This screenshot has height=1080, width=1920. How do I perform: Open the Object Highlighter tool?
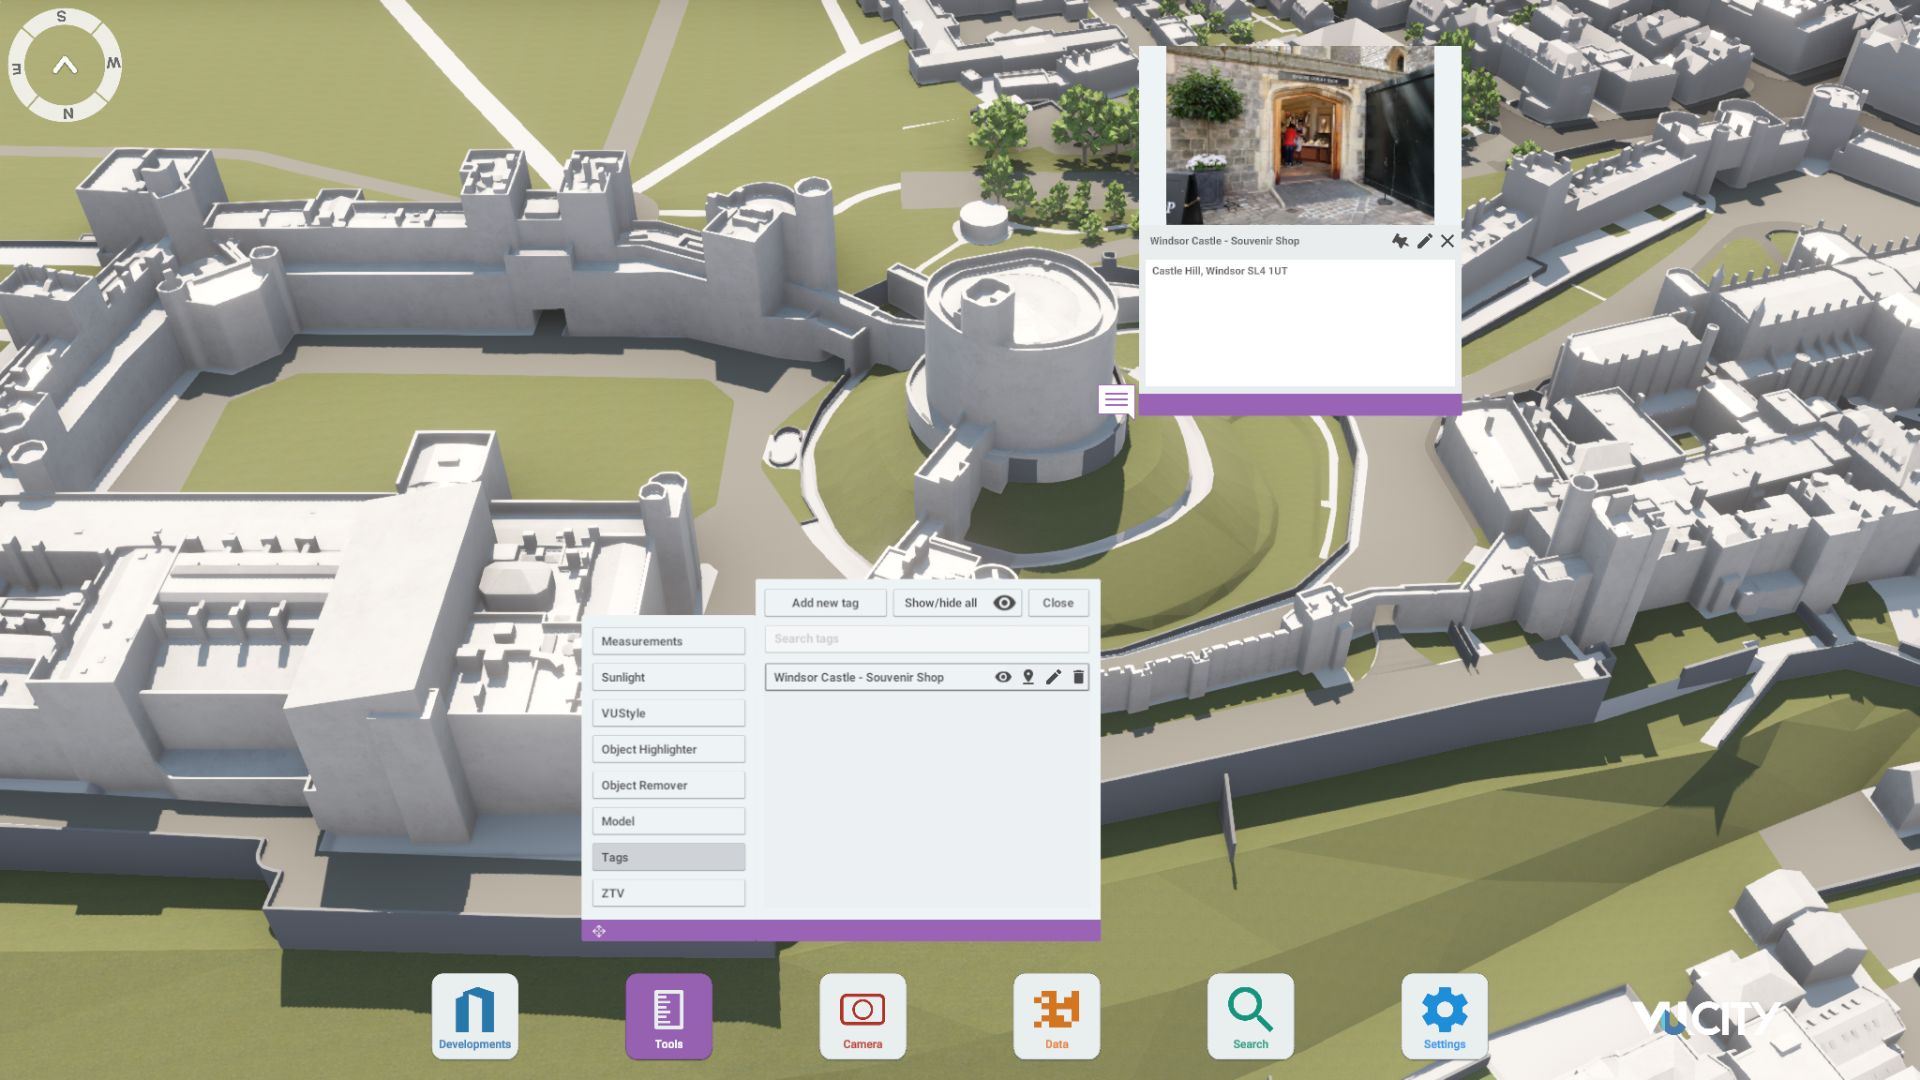(x=668, y=749)
